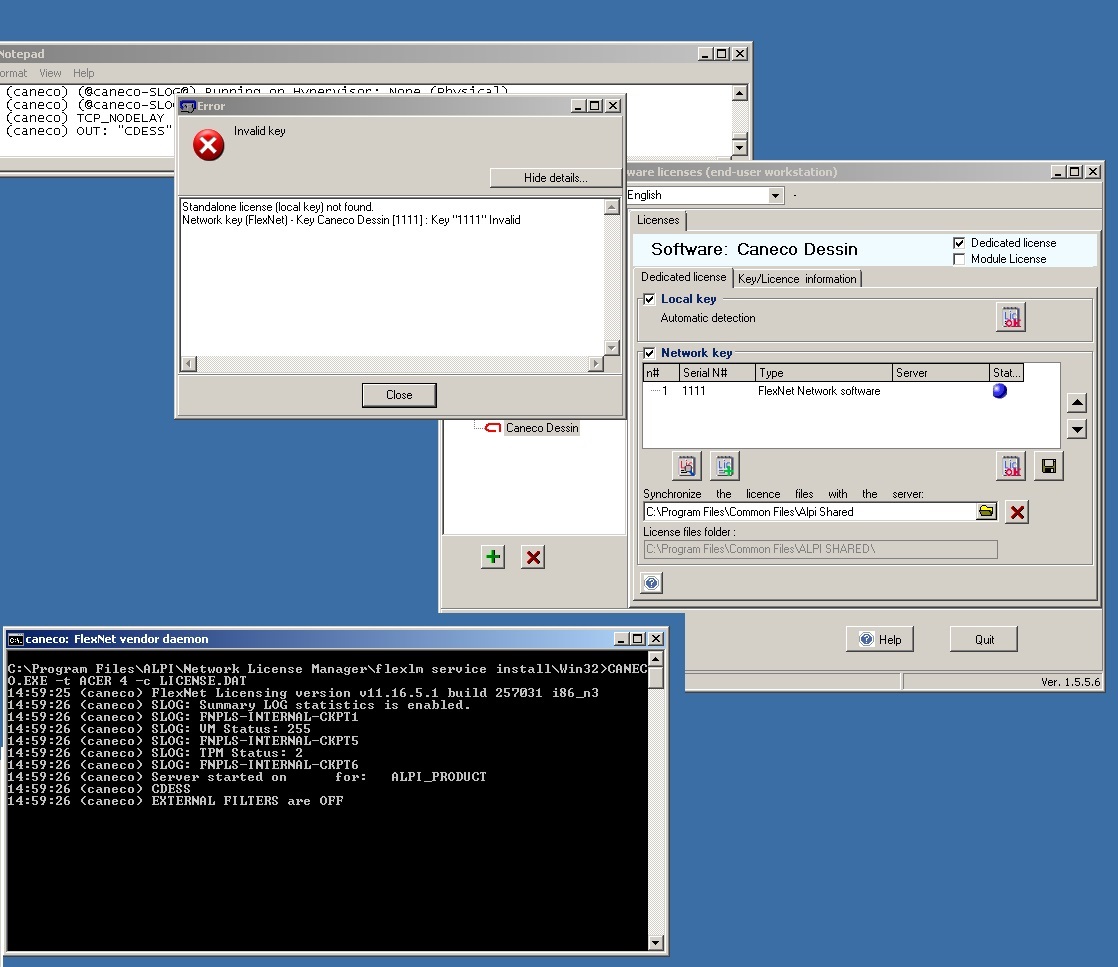Click the error details horizontal scroll right arrow
The width and height of the screenshot is (1118, 967).
(596, 364)
